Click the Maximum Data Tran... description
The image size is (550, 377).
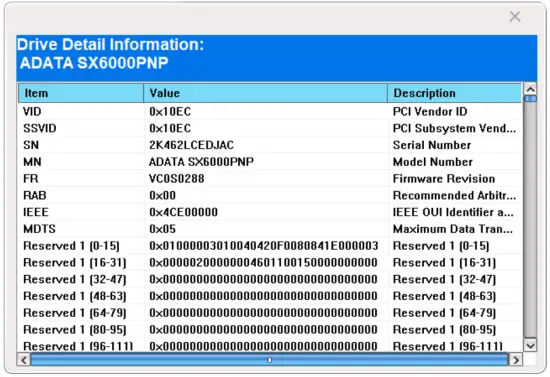coord(453,229)
